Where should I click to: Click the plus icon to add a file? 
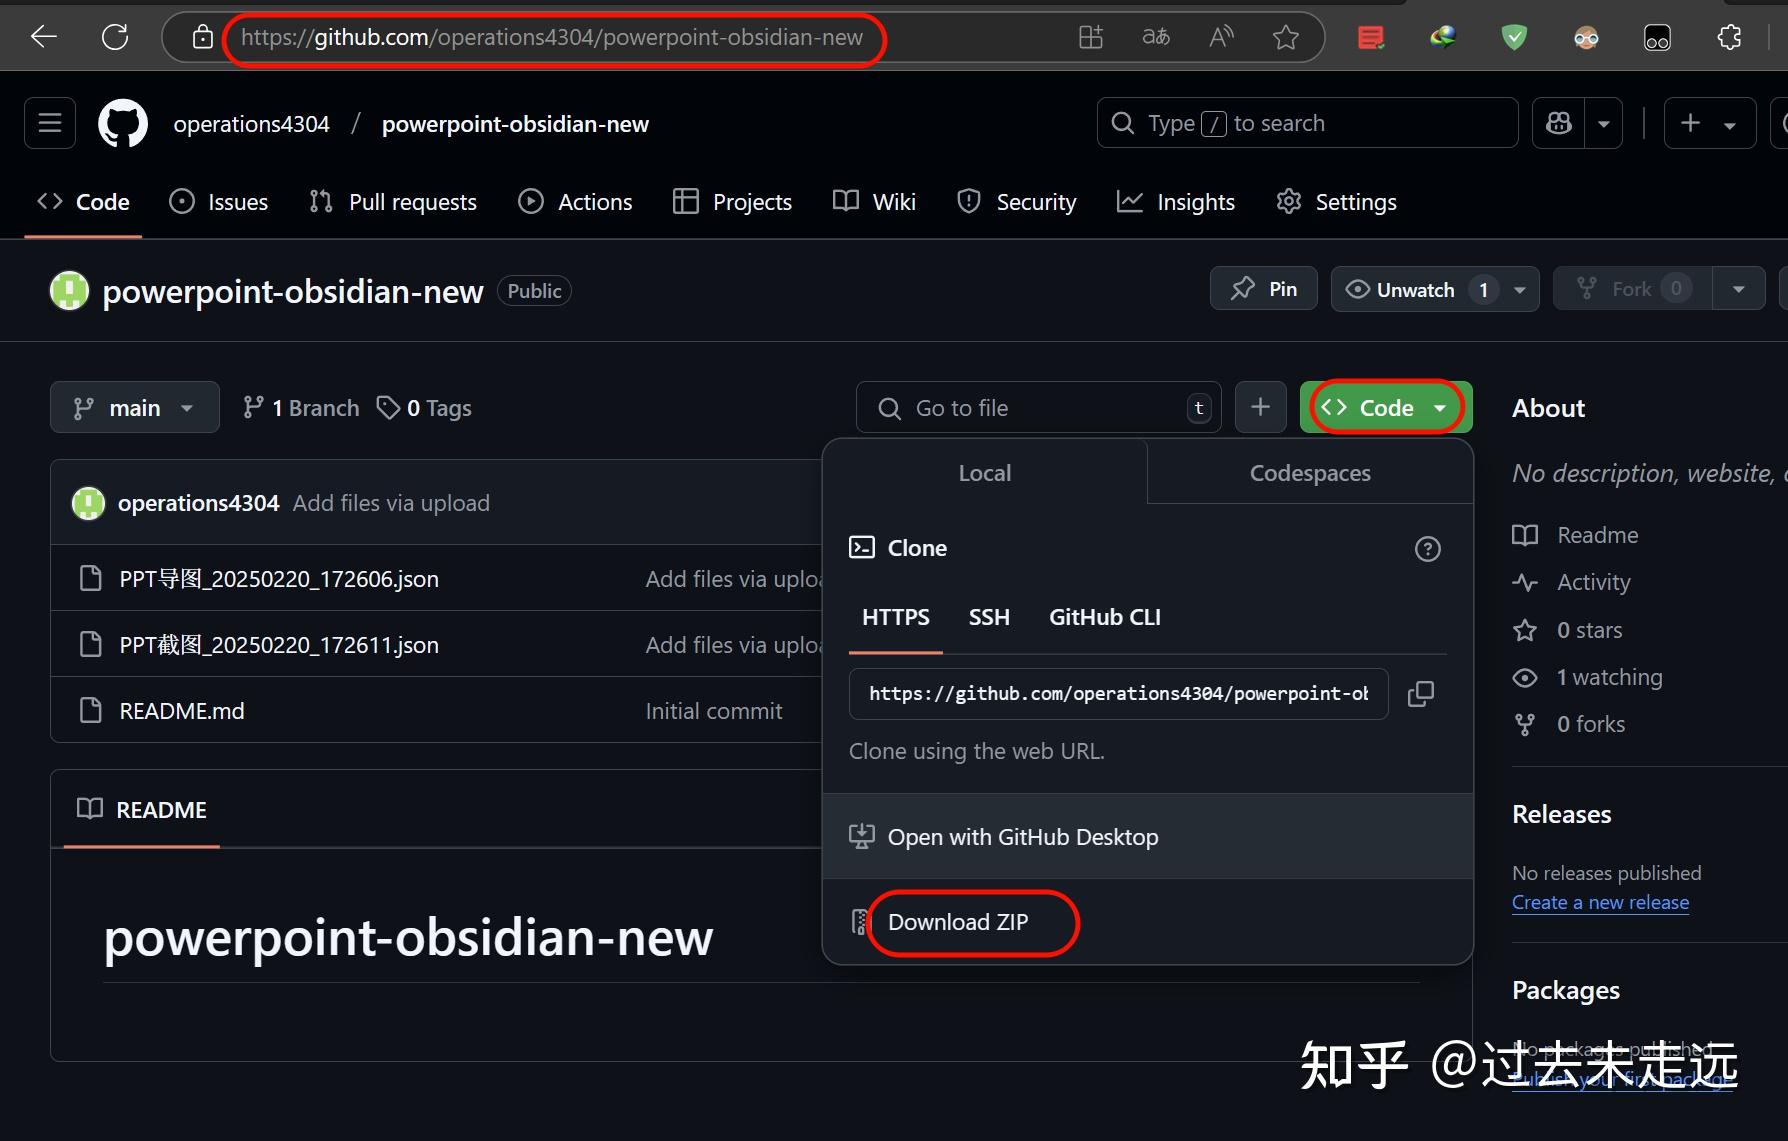point(1260,407)
